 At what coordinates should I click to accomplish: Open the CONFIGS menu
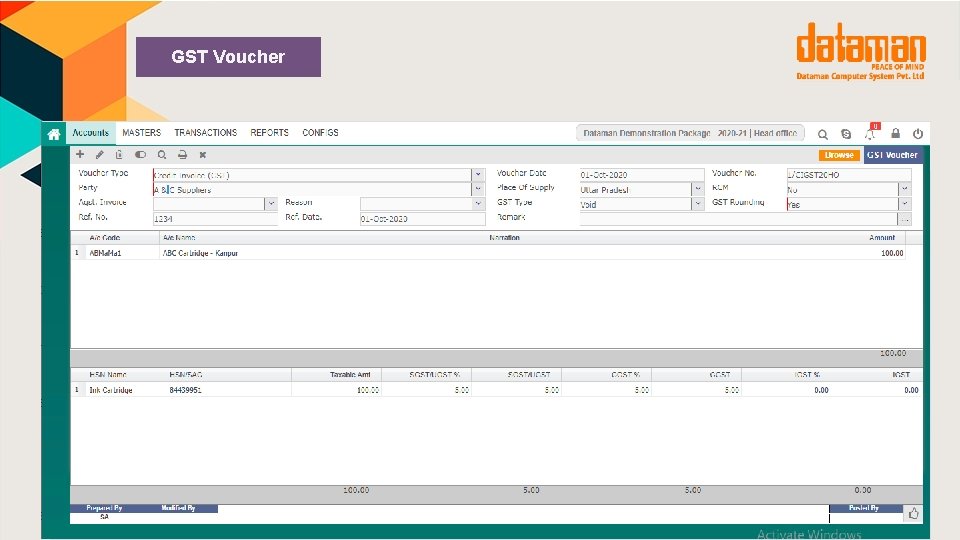pyautogui.click(x=320, y=133)
